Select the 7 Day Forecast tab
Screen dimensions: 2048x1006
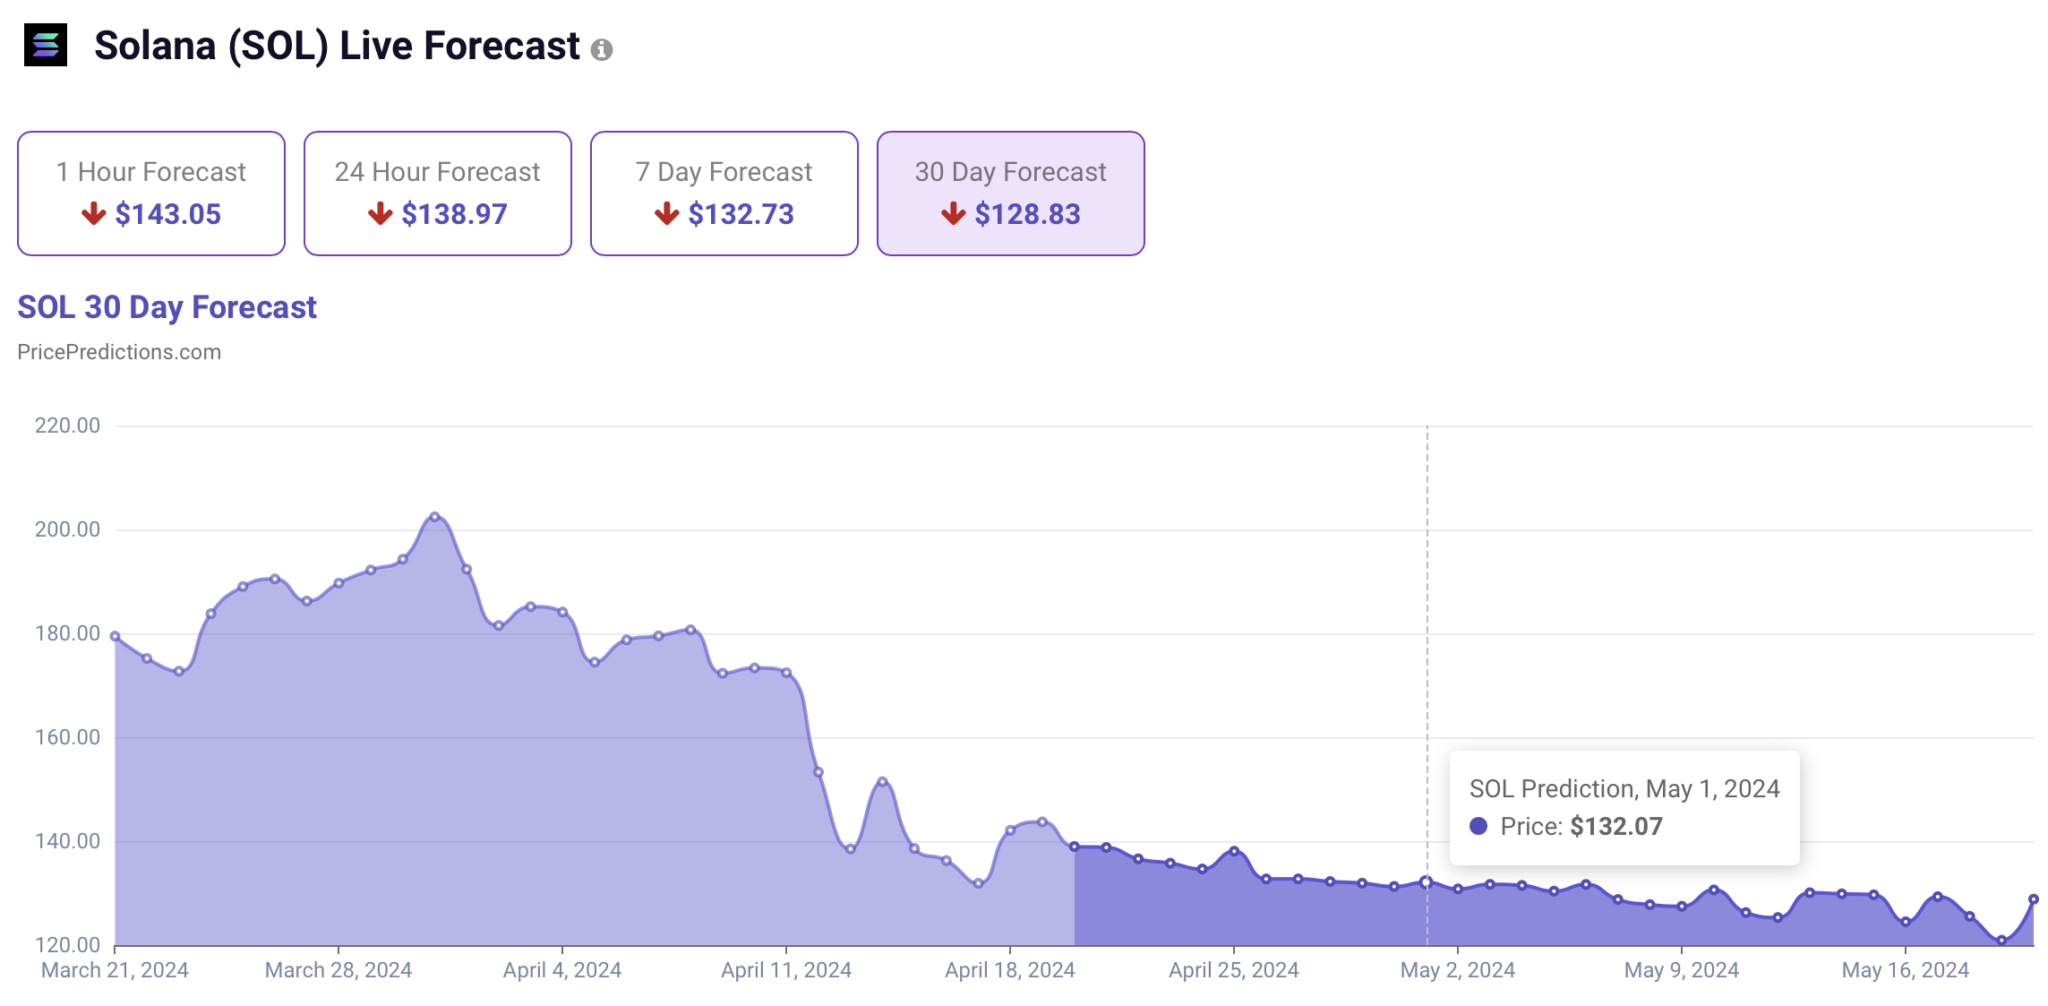coord(724,193)
